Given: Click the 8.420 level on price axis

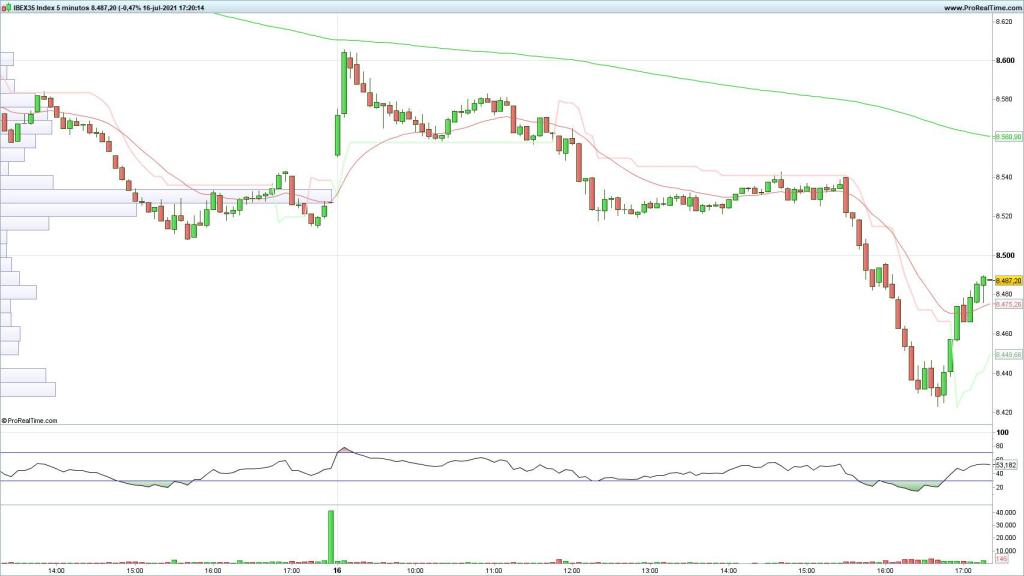Looking at the screenshot, I should click(1005, 412).
